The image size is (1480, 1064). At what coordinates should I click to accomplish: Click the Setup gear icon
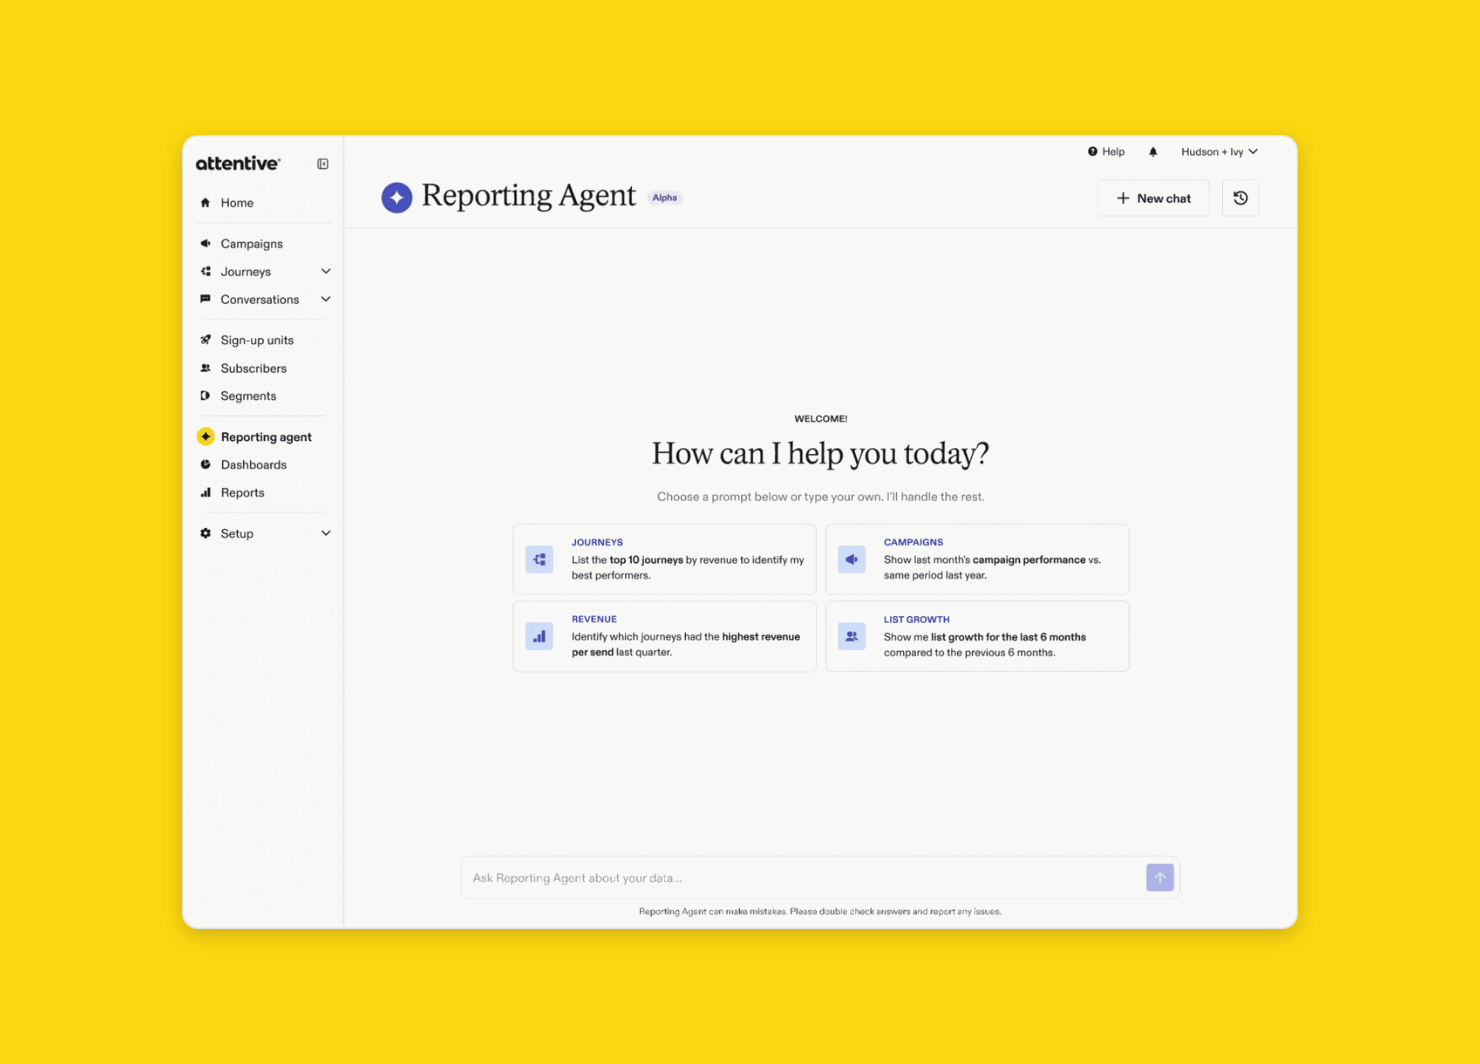point(206,534)
